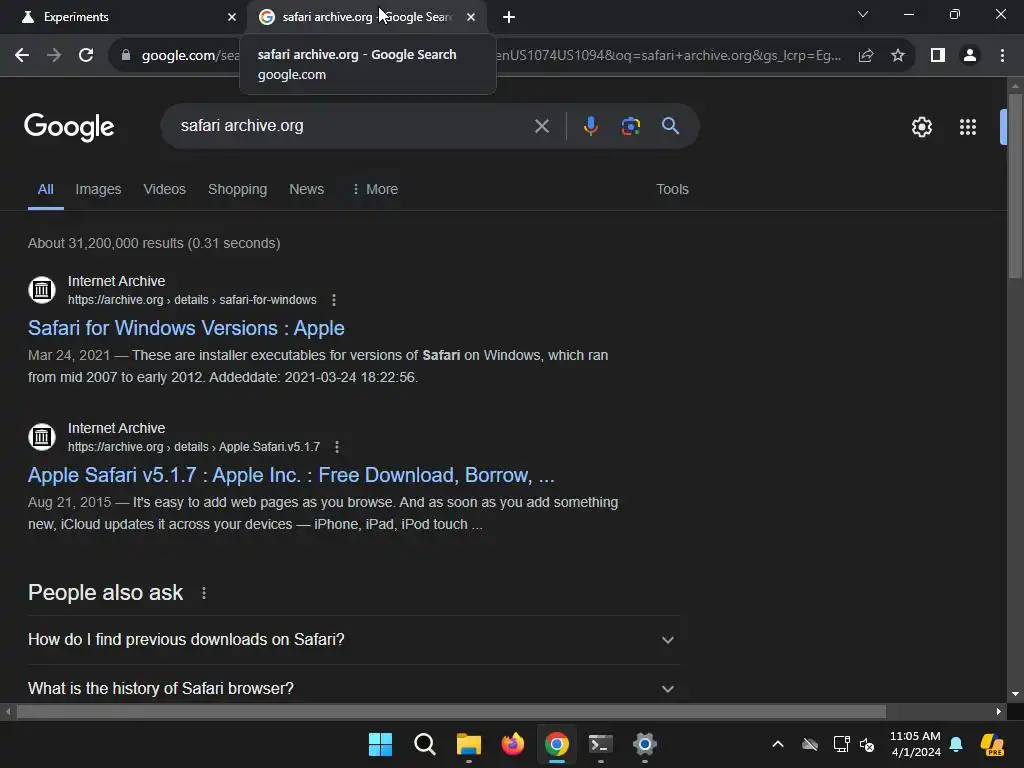
Task: Click archive.org safari-for-windows URL breadcrumb
Action: [192, 300]
